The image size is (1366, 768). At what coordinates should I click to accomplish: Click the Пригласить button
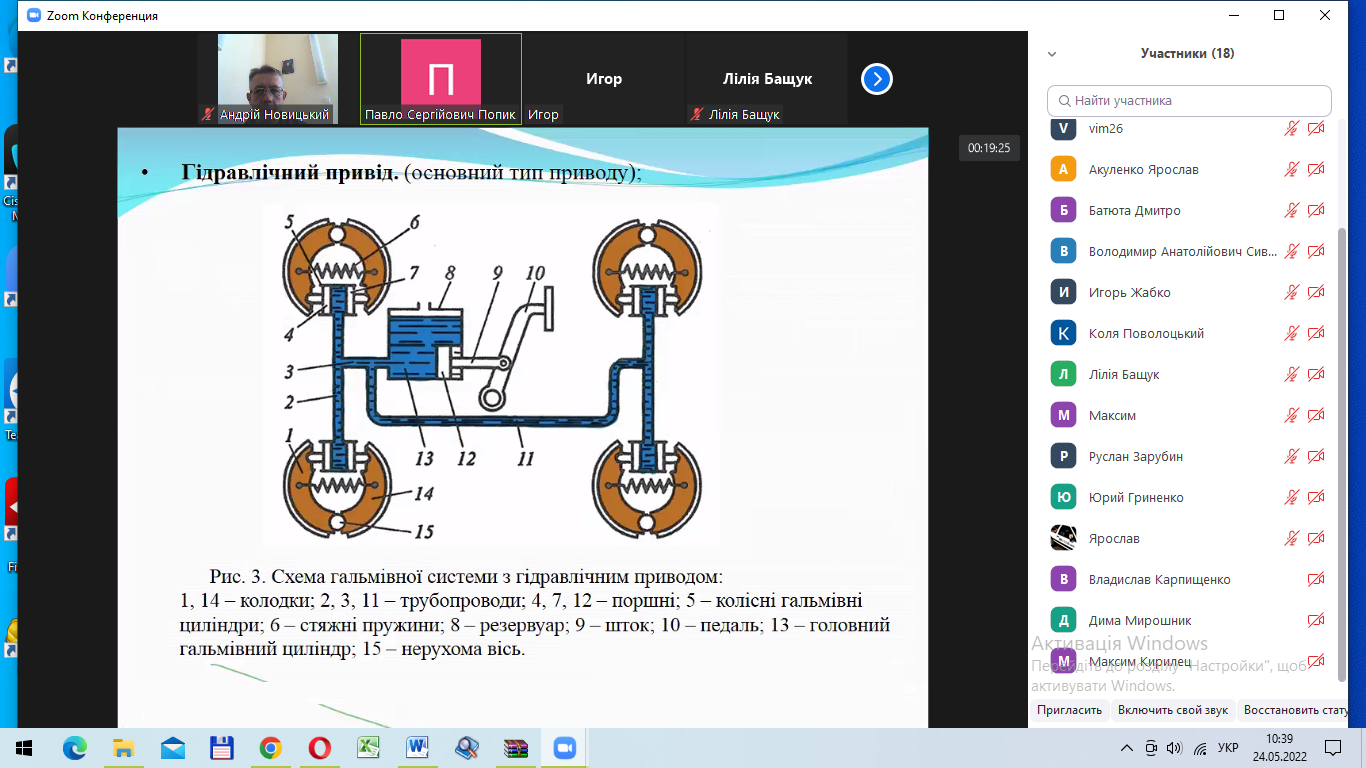[1069, 710]
